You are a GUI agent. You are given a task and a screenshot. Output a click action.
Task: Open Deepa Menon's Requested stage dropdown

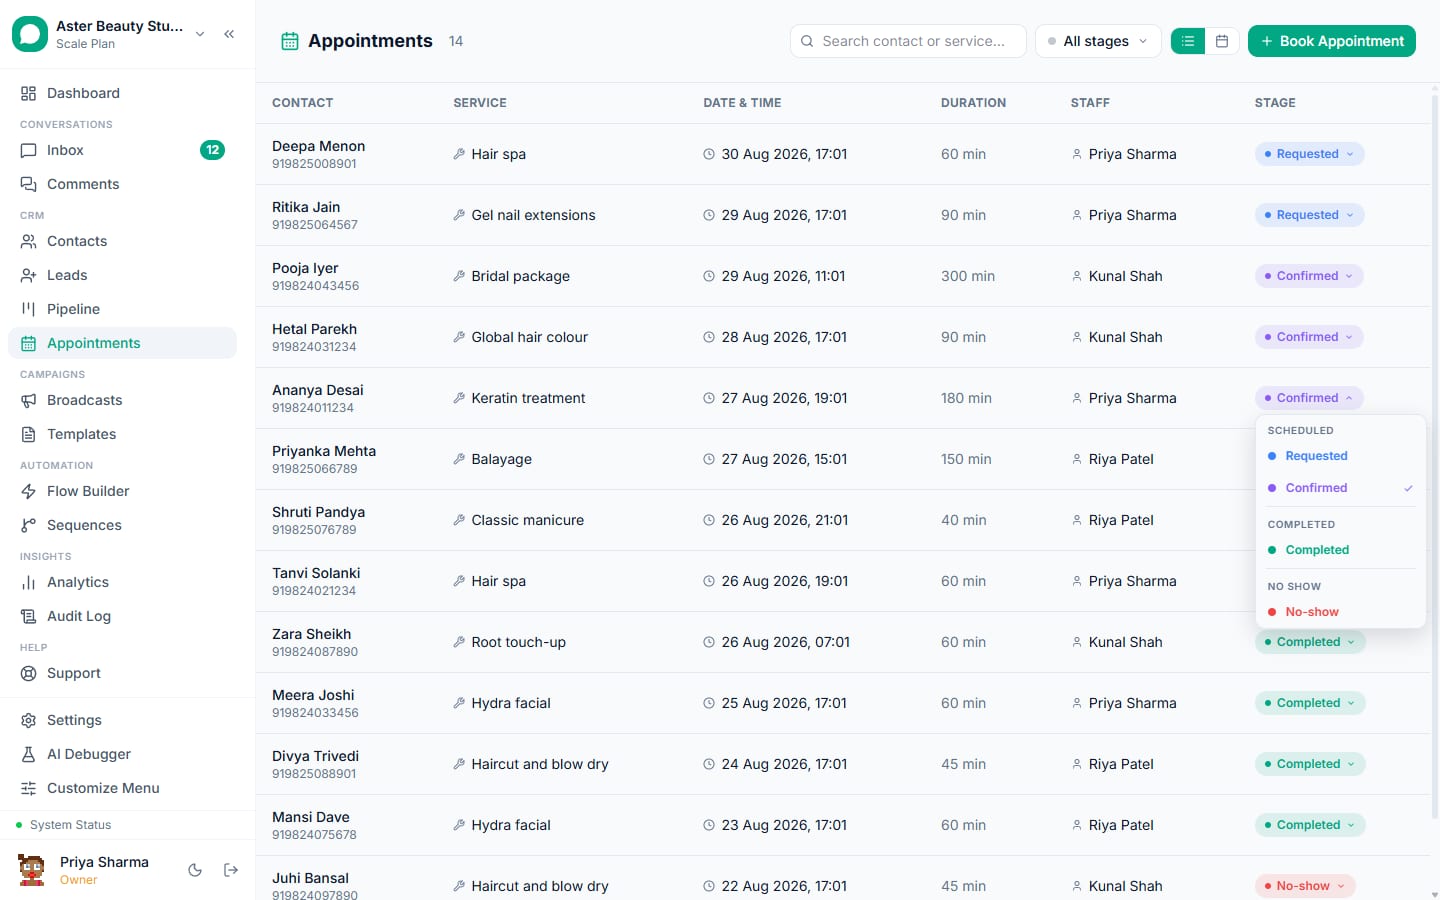[x=1309, y=154]
